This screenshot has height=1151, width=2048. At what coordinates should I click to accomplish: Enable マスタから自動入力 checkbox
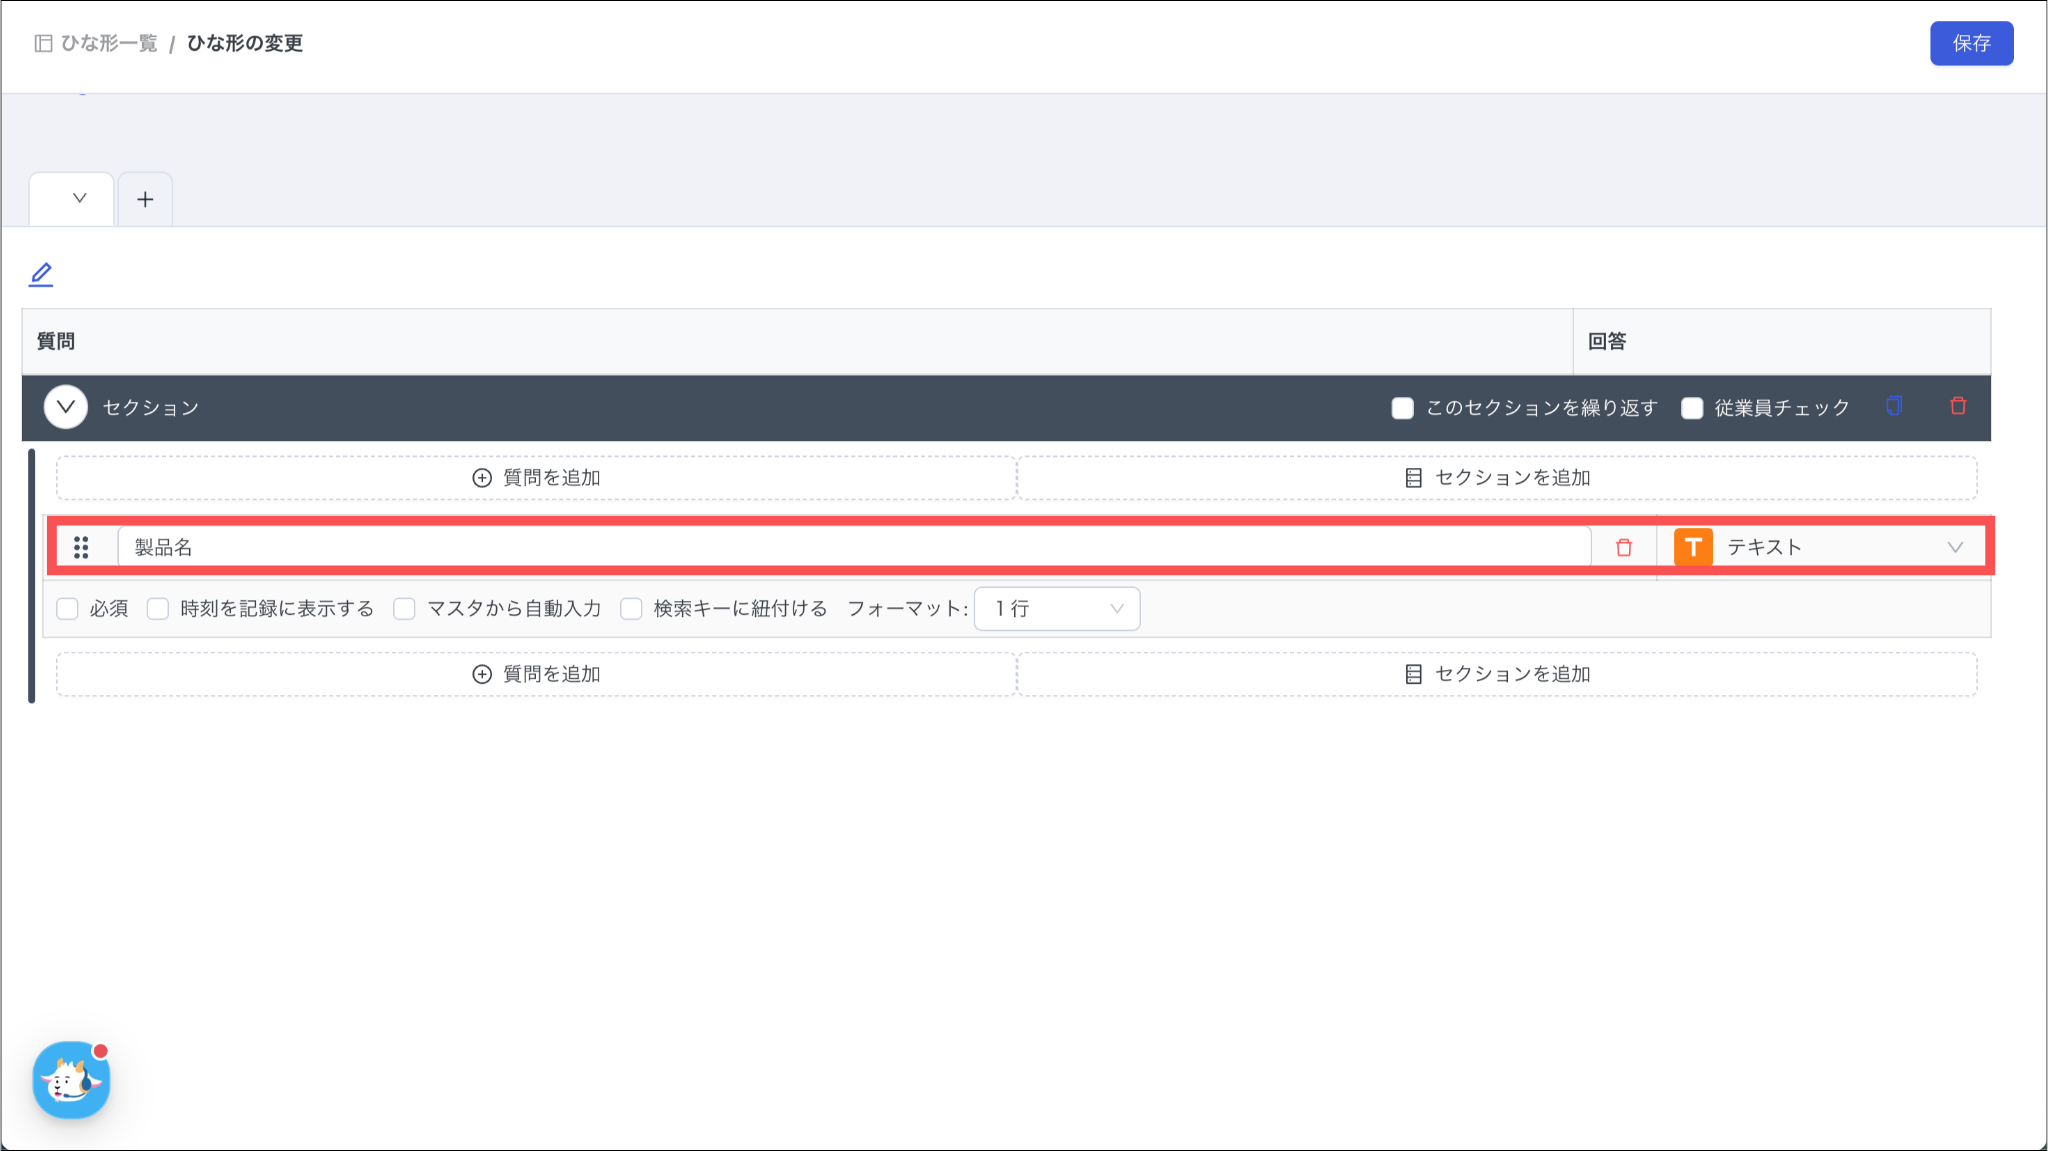coord(404,609)
